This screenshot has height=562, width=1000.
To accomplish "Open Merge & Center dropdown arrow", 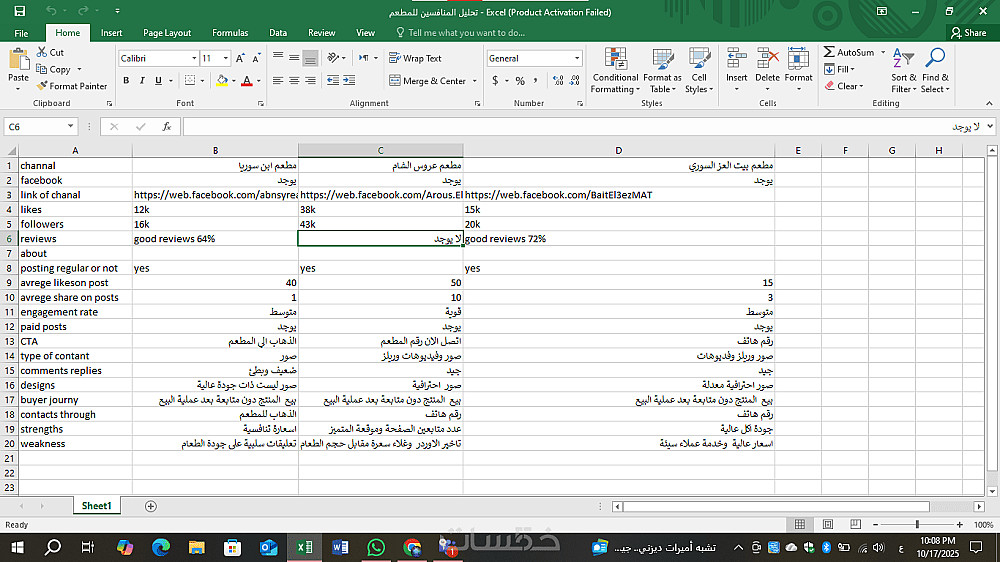I will pos(474,81).
